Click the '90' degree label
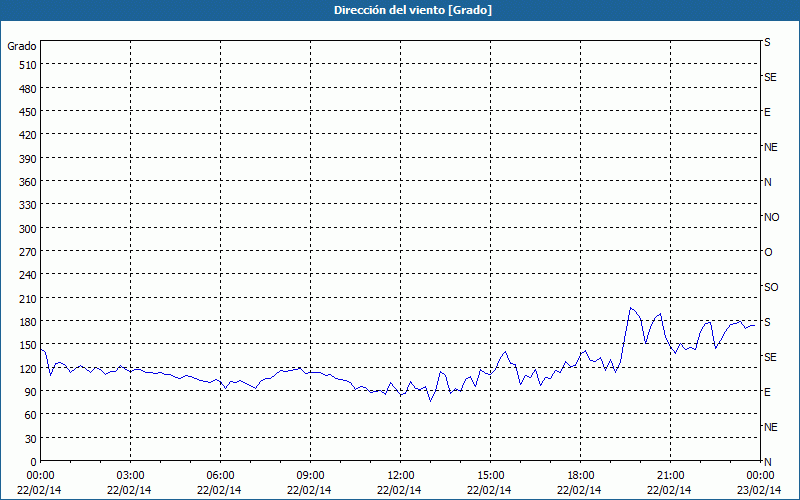 point(31,392)
